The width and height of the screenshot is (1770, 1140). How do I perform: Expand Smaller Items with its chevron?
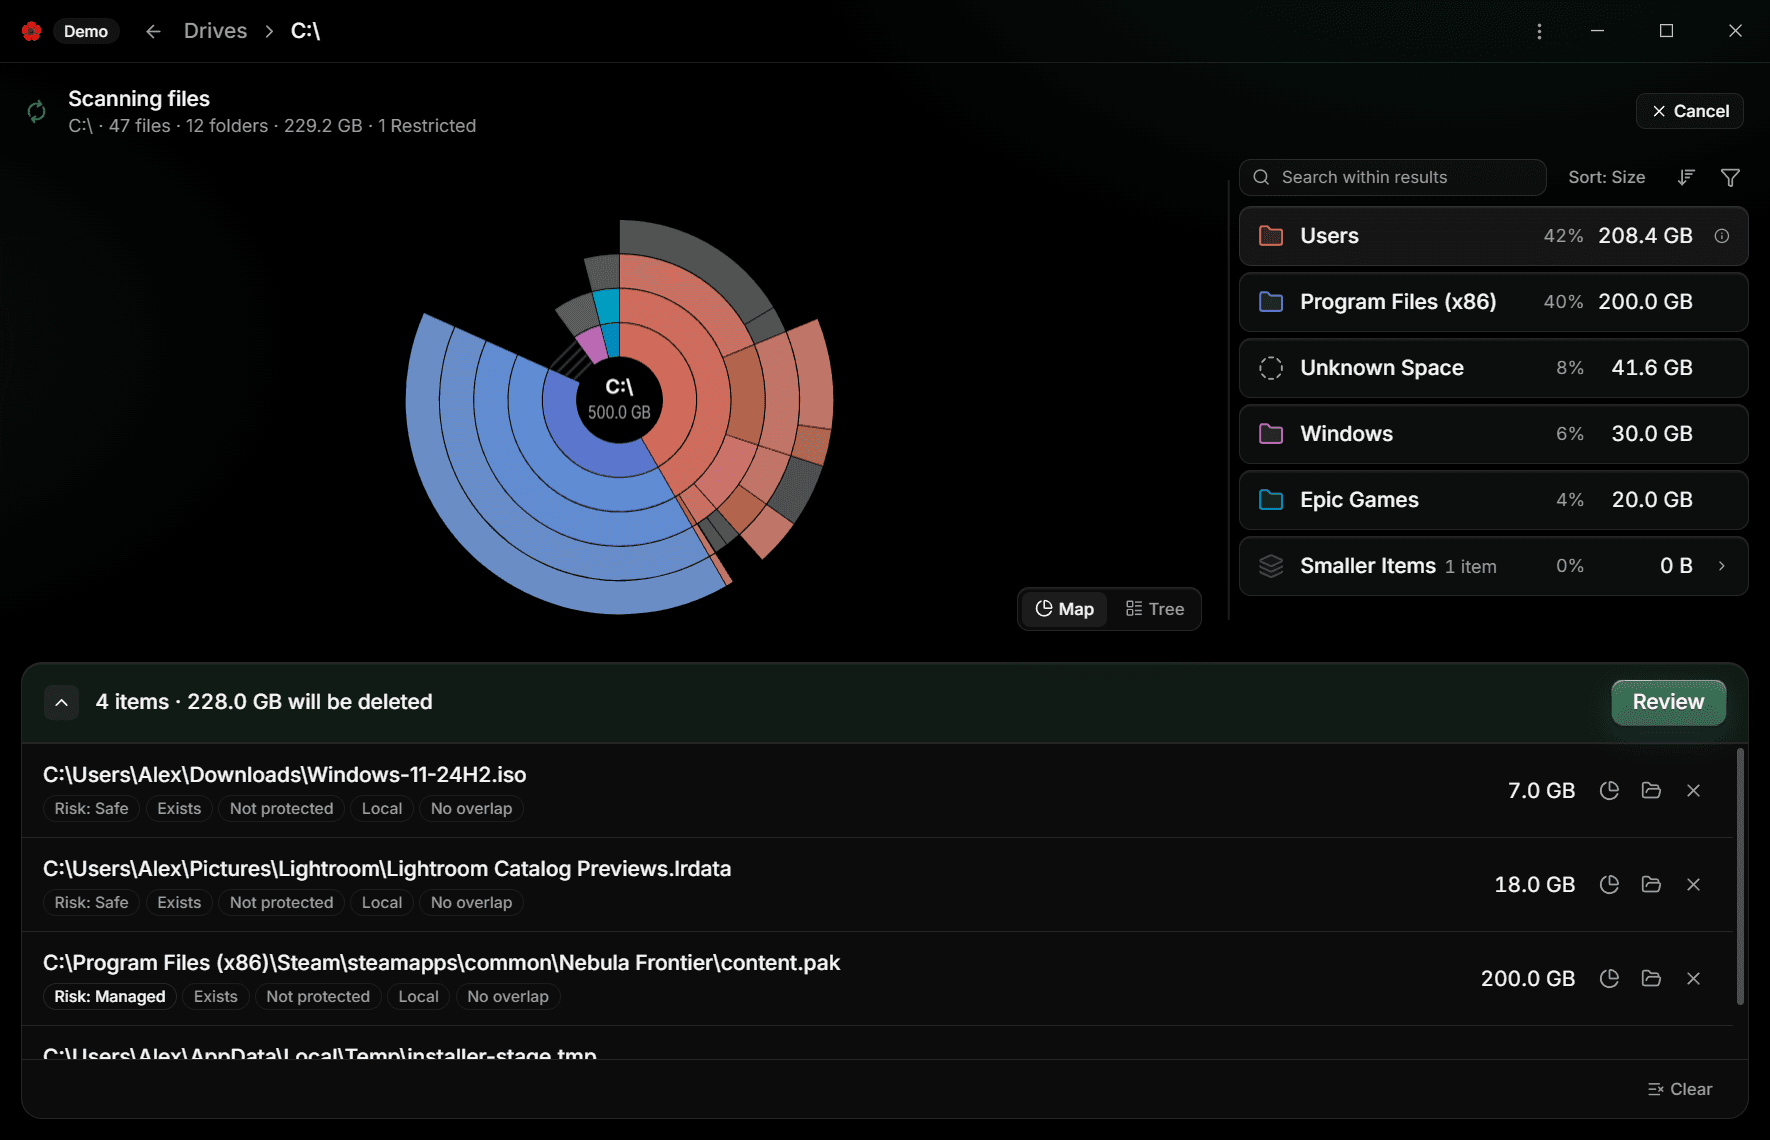point(1722,566)
